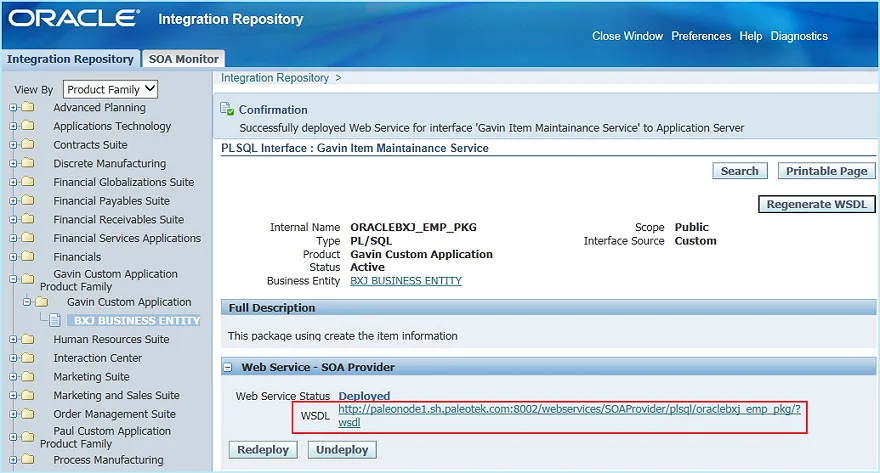The width and height of the screenshot is (880, 473).
Task: Collapse the Gavin Custom Application Product Family node
Action: click(13, 279)
